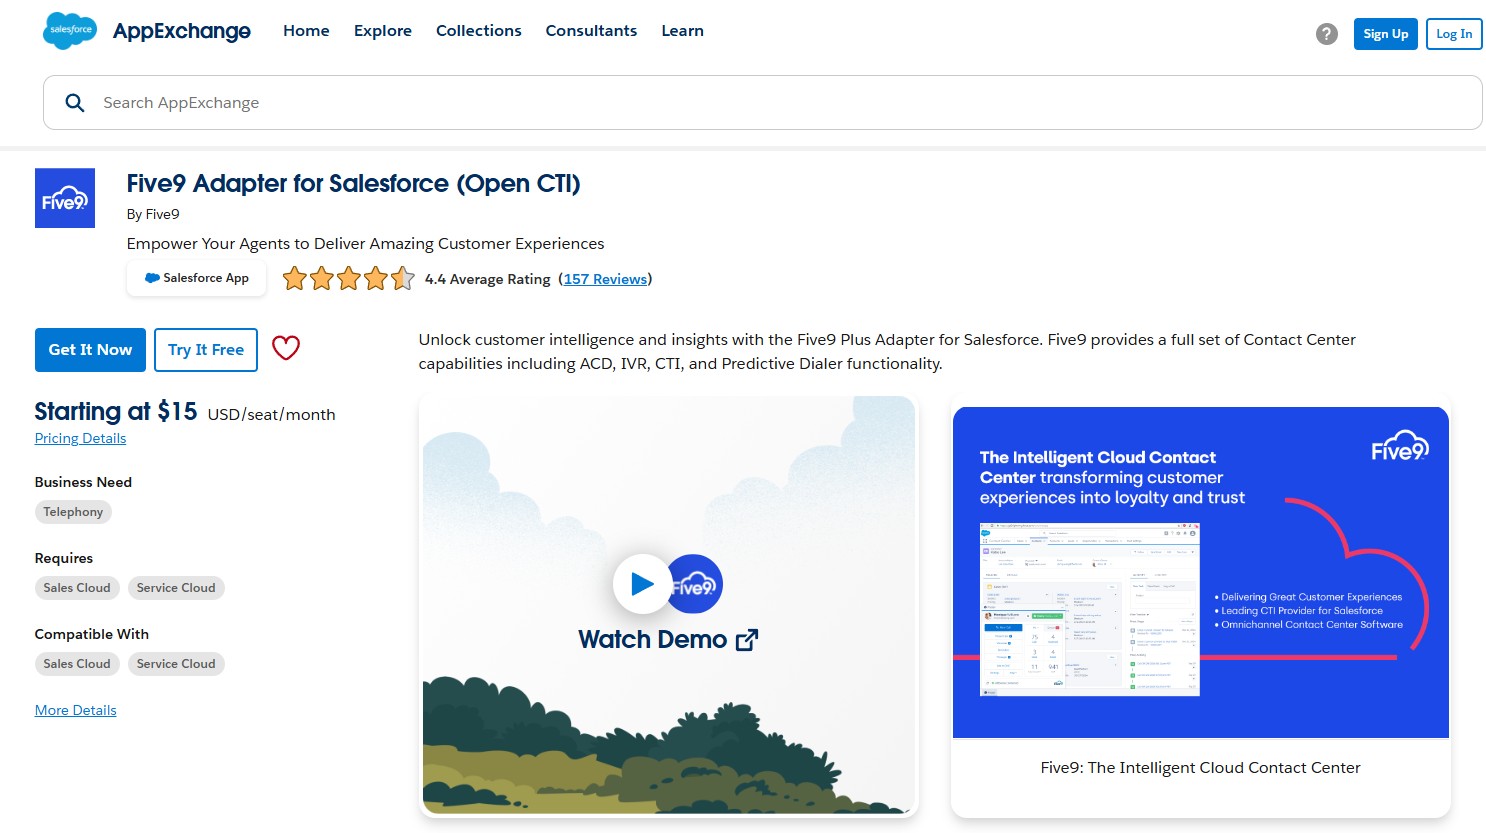Click the Salesforce cloud logo
Image resolution: width=1486 pixels, height=833 pixels.
[68, 31]
